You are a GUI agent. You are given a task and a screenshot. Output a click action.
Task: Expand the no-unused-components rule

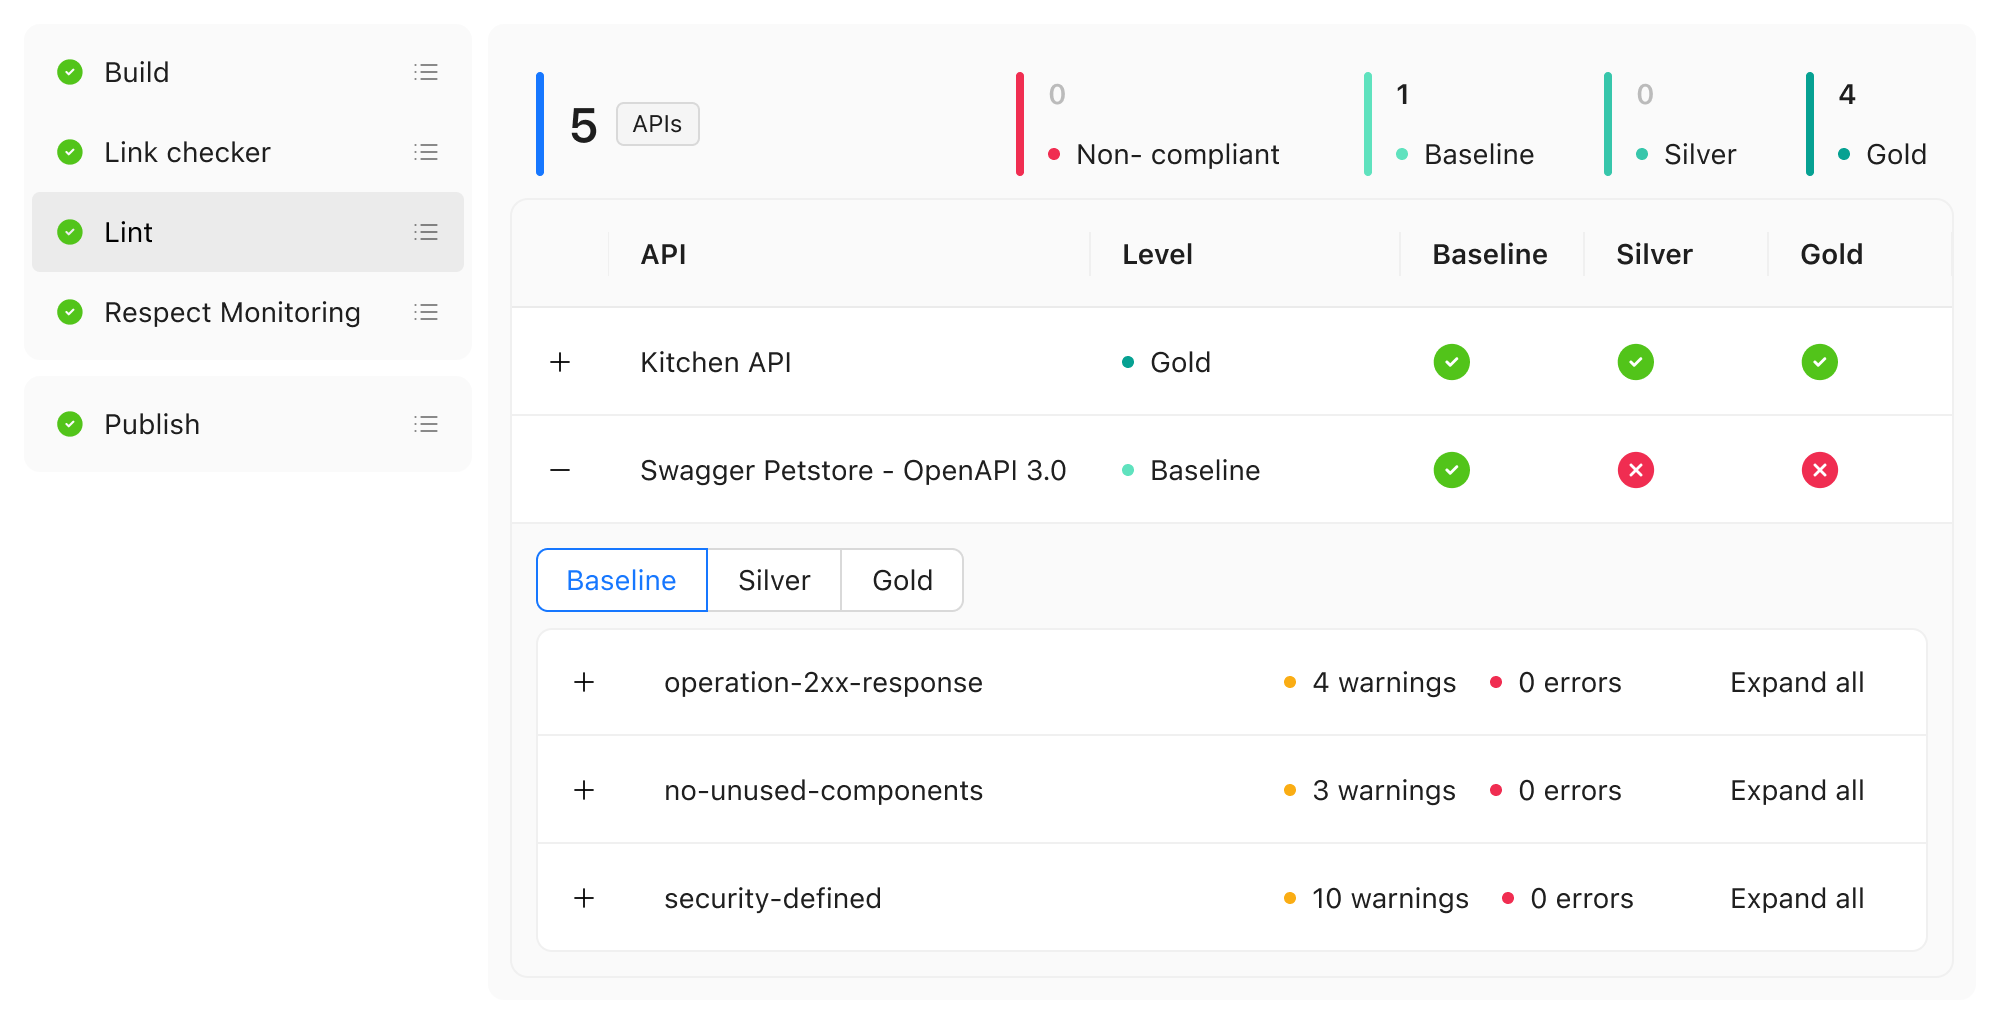(x=584, y=790)
